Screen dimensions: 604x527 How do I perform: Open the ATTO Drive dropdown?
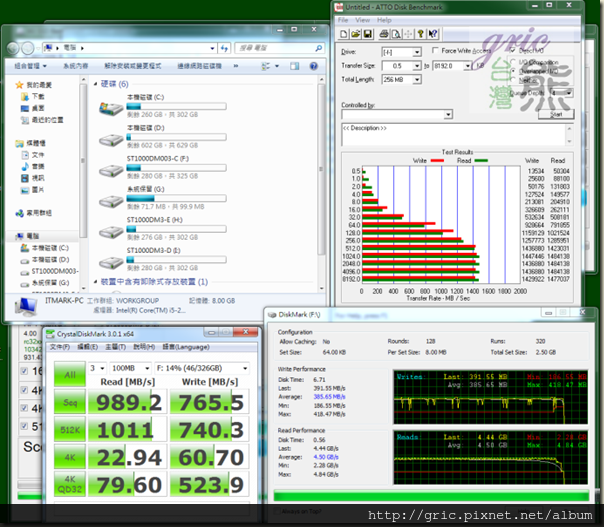(x=415, y=51)
